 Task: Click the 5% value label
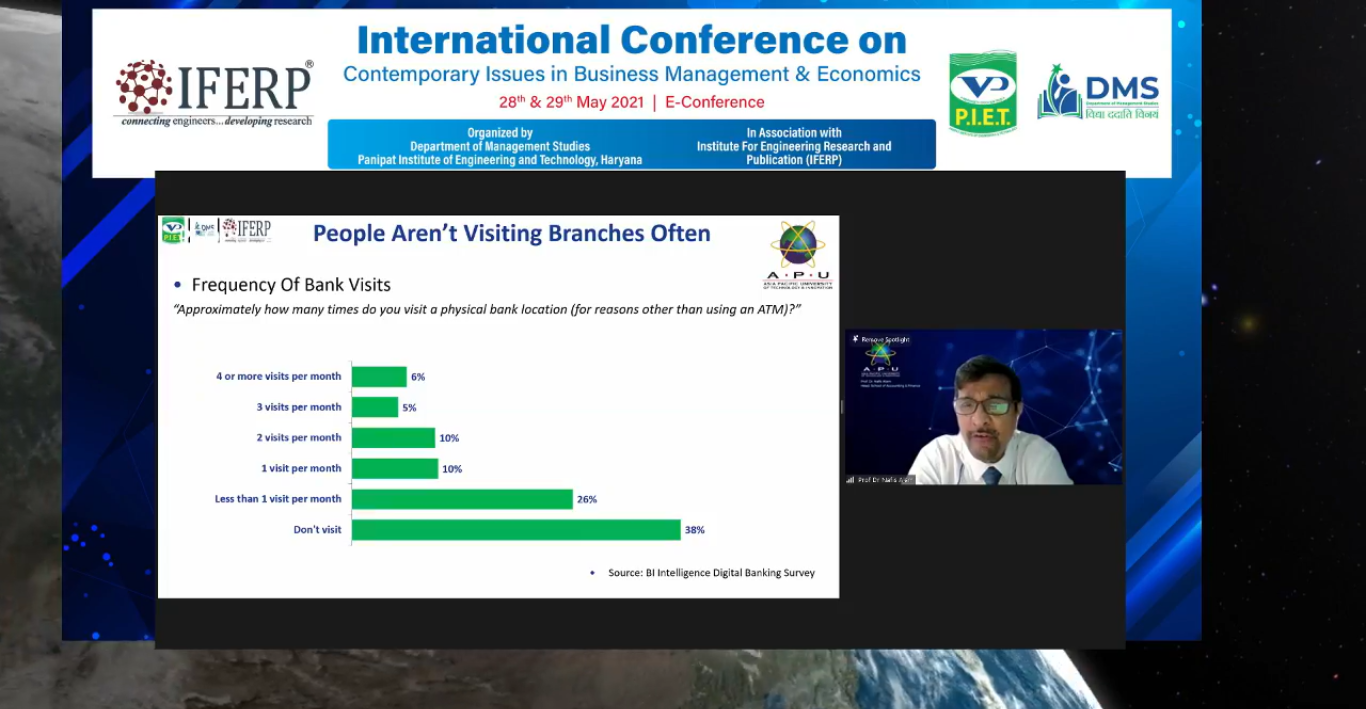(x=409, y=408)
